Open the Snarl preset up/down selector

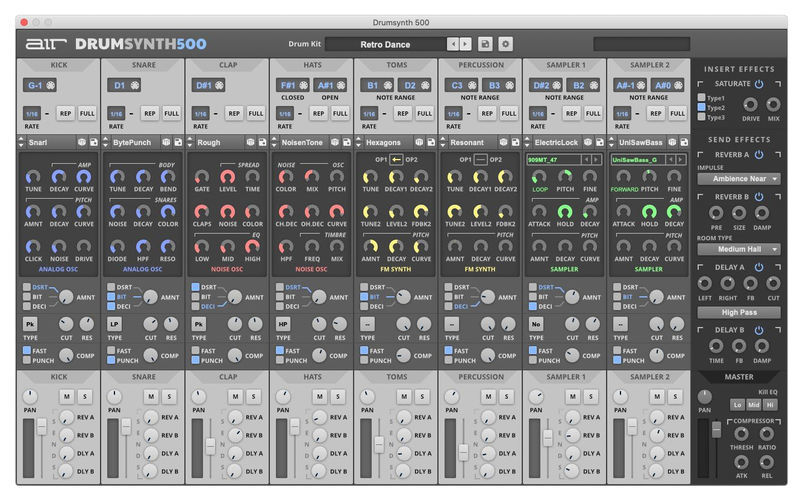pyautogui.click(x=21, y=142)
